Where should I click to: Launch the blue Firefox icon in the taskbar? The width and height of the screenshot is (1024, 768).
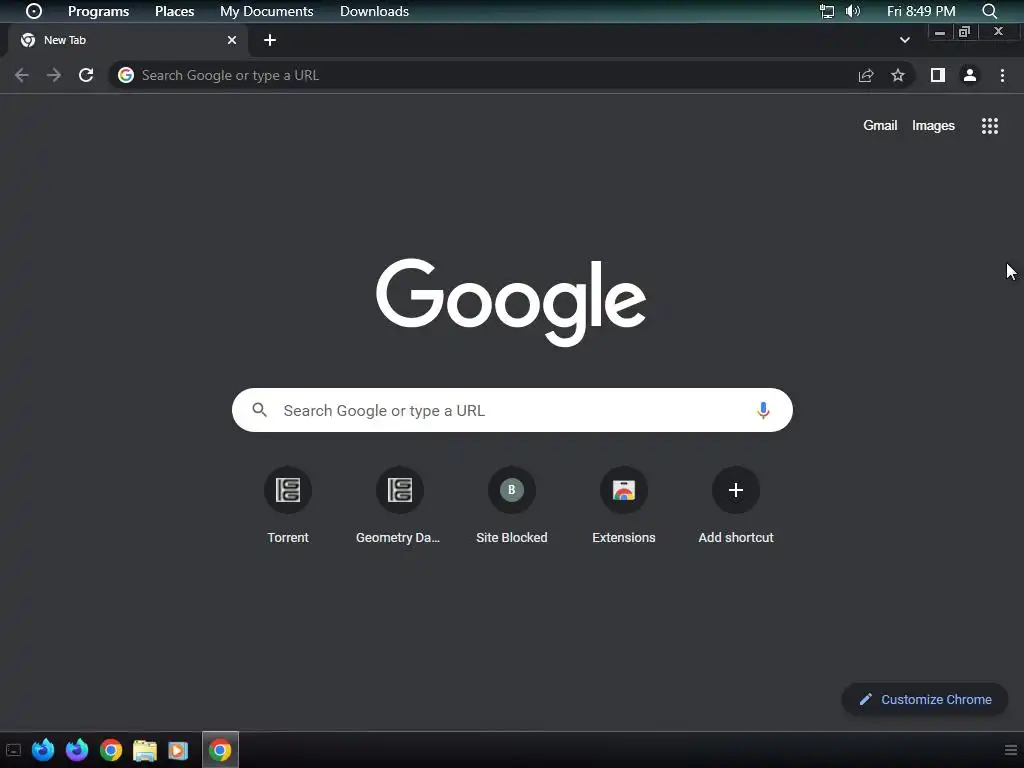[x=43, y=750]
